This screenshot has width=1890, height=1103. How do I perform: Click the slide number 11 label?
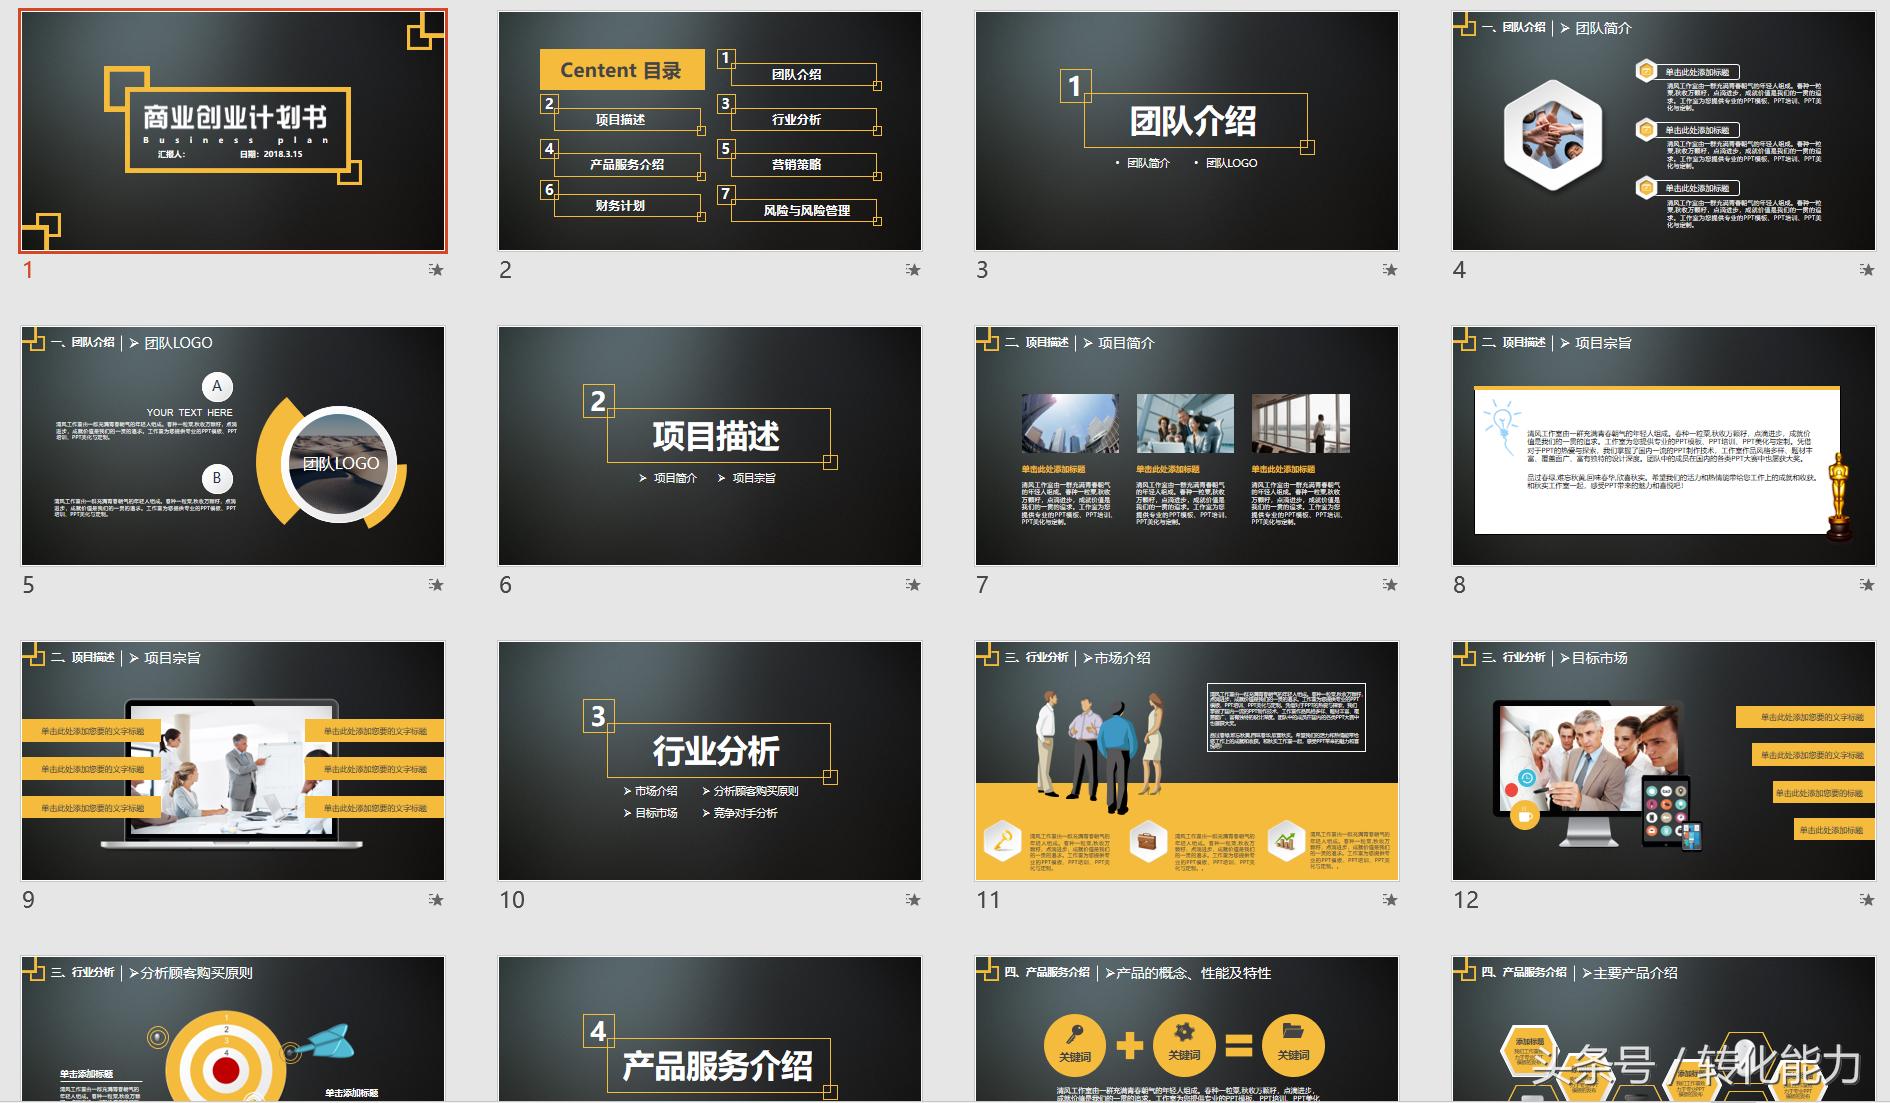coord(988,900)
